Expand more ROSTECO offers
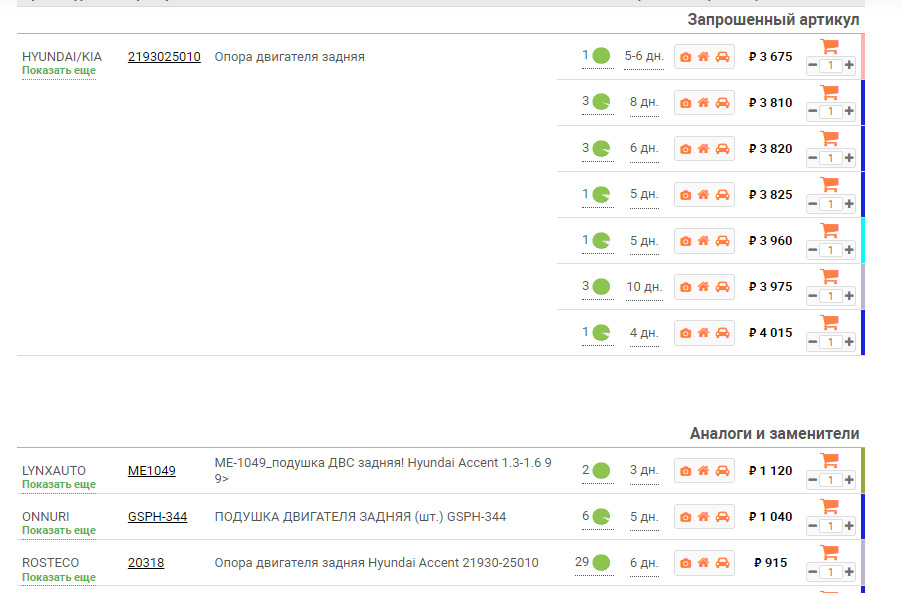This screenshot has height=593, width=901. tap(59, 577)
